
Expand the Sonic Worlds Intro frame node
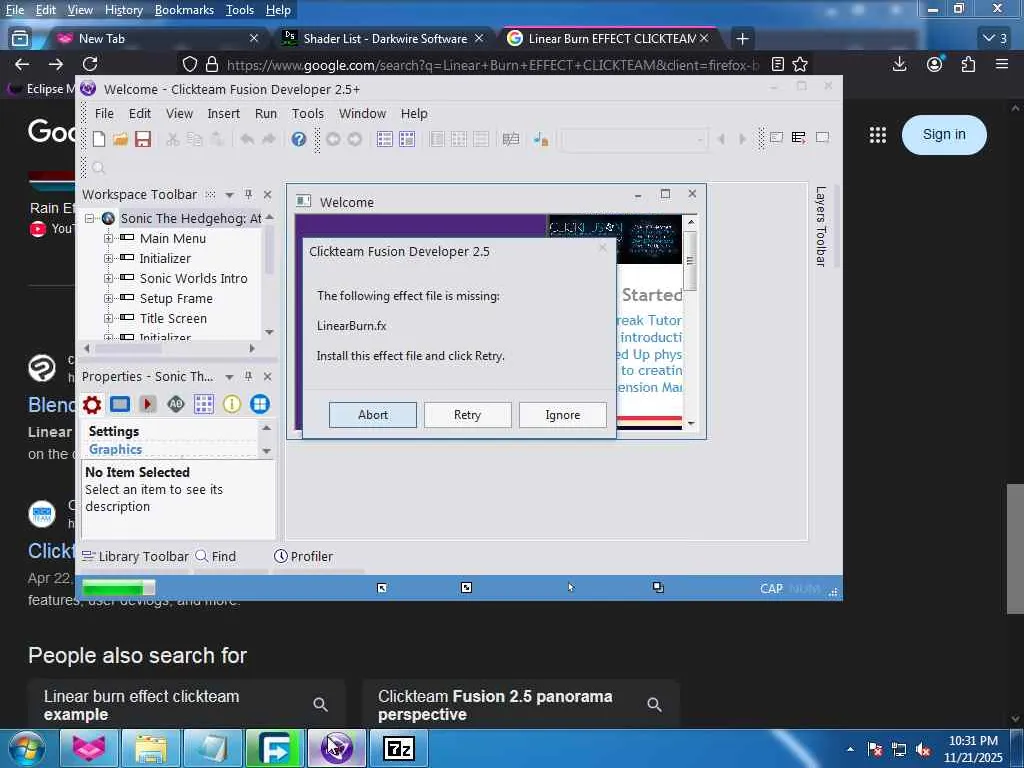point(108,278)
